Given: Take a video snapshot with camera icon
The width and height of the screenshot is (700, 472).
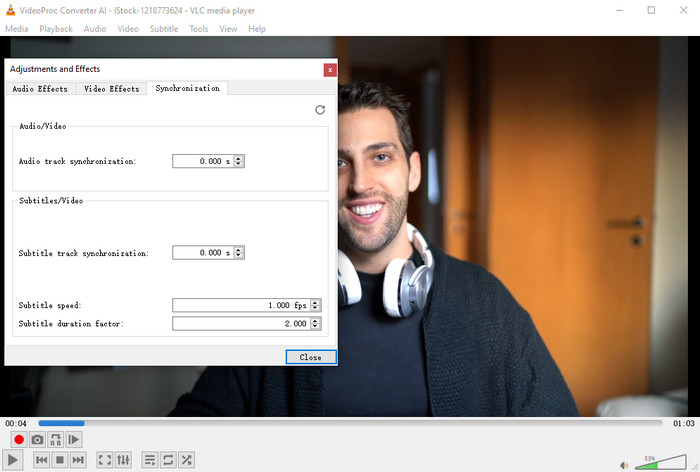Looking at the screenshot, I should pos(37,440).
